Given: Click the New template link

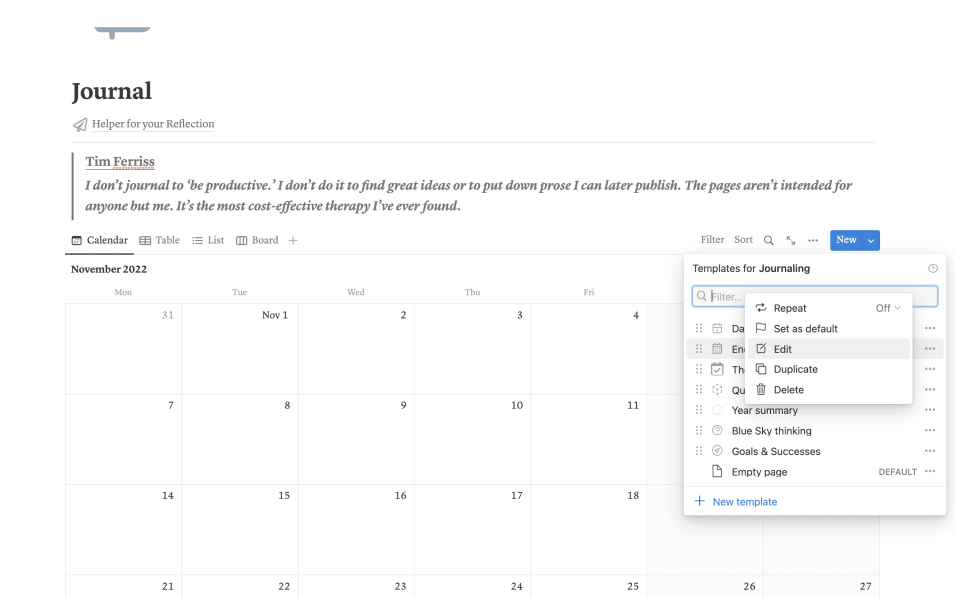Looking at the screenshot, I should [x=744, y=501].
